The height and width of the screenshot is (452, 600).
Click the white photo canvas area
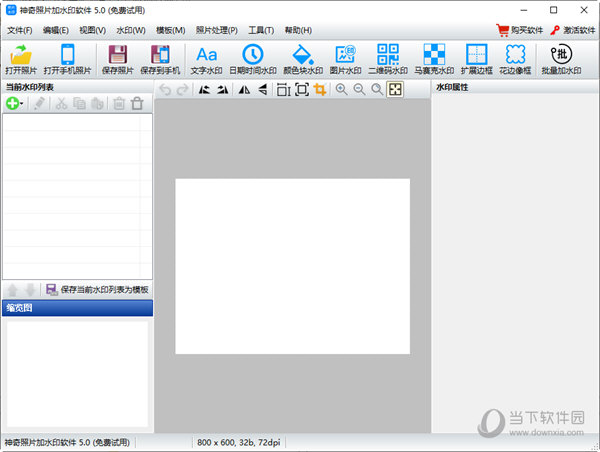pyautogui.click(x=292, y=265)
